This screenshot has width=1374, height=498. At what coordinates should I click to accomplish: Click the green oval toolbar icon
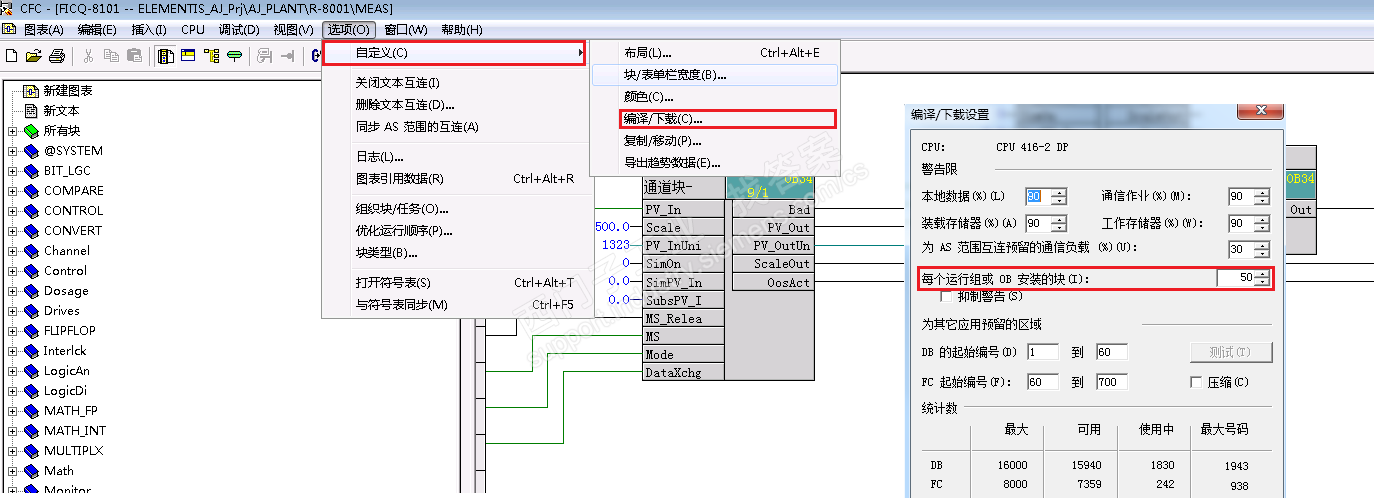[234, 56]
